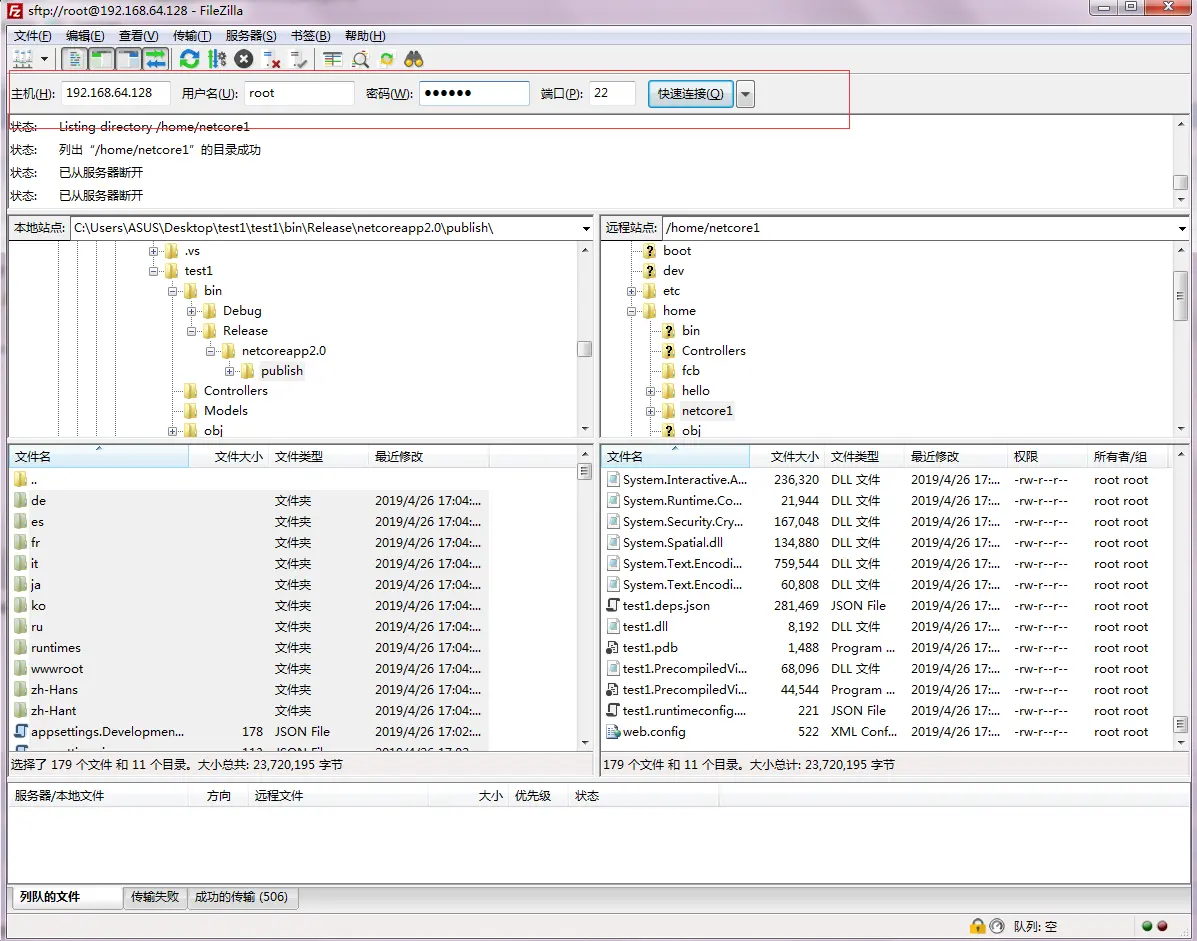The width and height of the screenshot is (1197, 941).
Task: Open Site Manager dropdown arrow
Action: 44,59
